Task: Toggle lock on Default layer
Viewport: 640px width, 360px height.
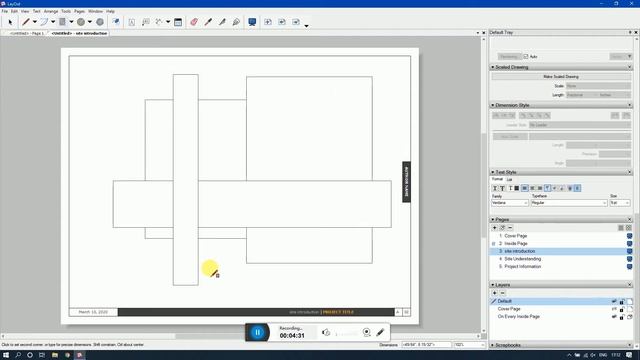Action: (622, 302)
